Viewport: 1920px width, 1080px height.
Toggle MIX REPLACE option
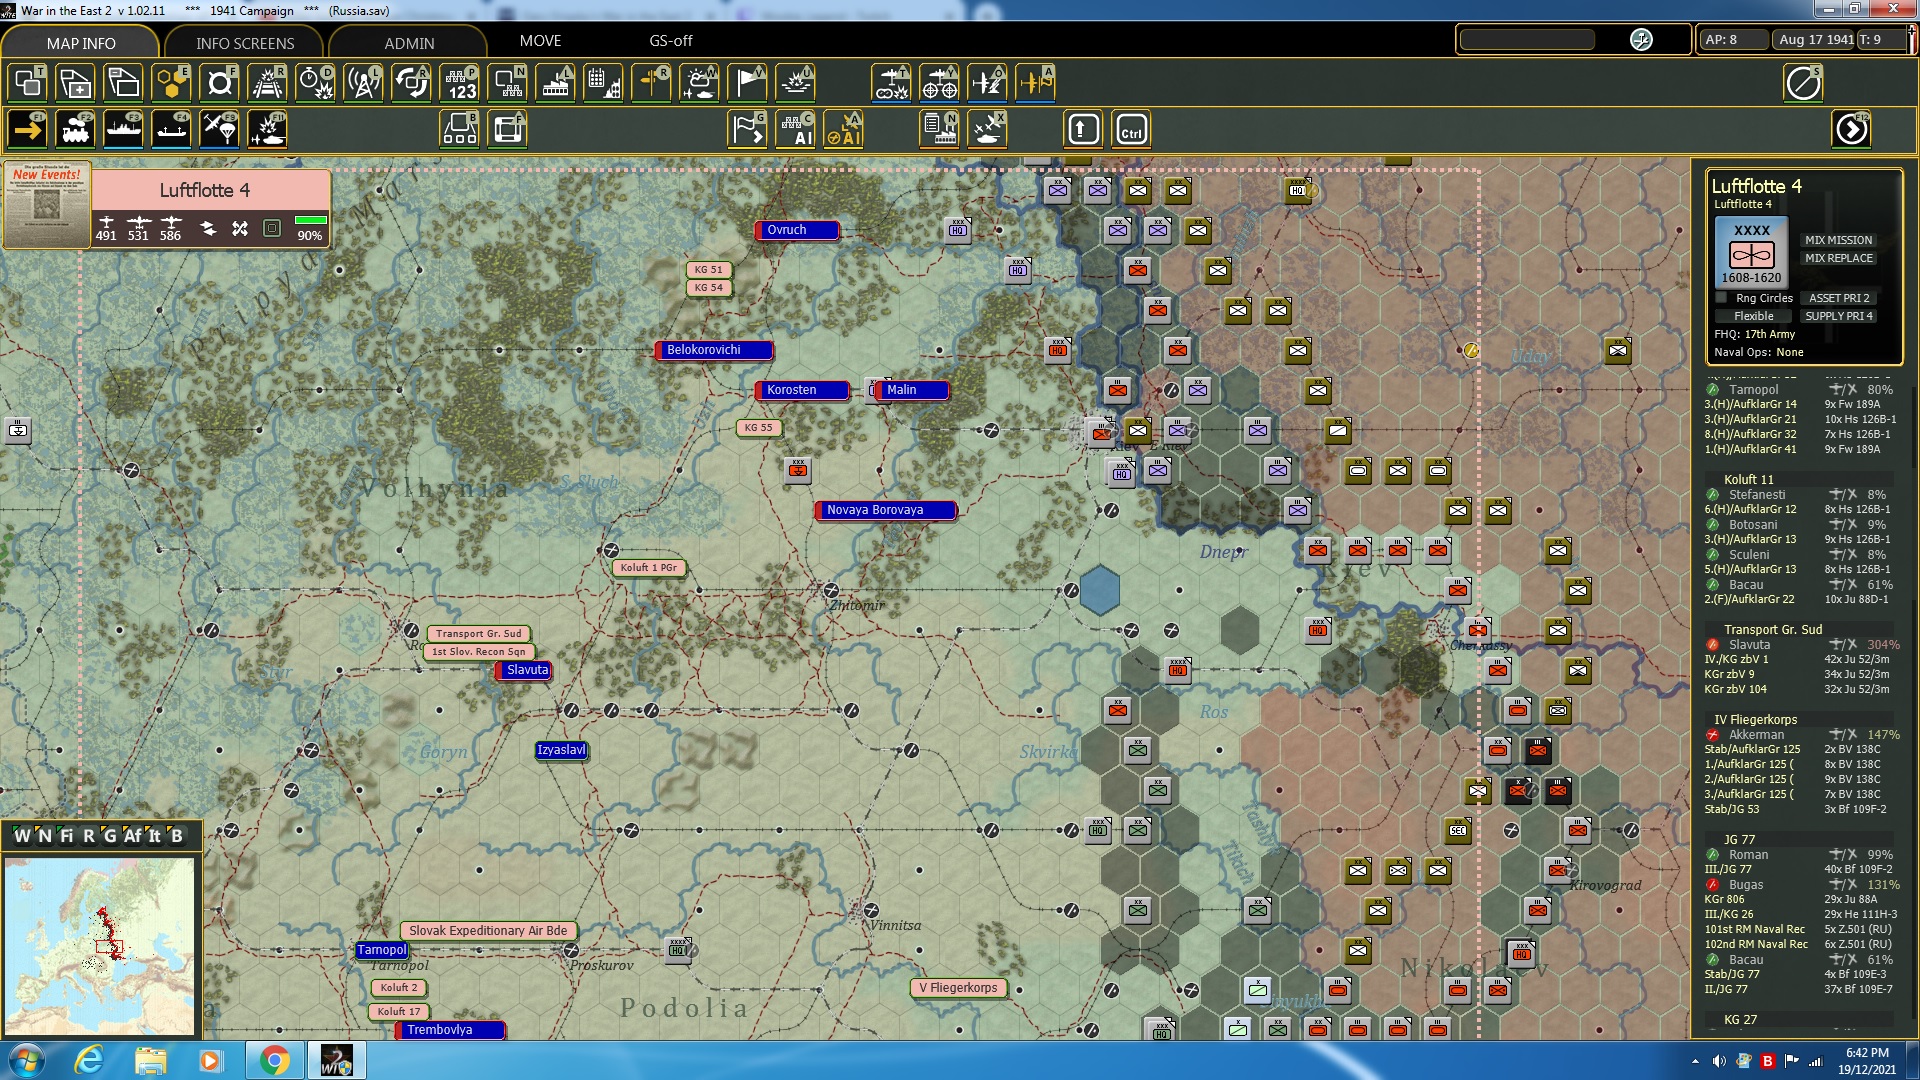click(1839, 258)
